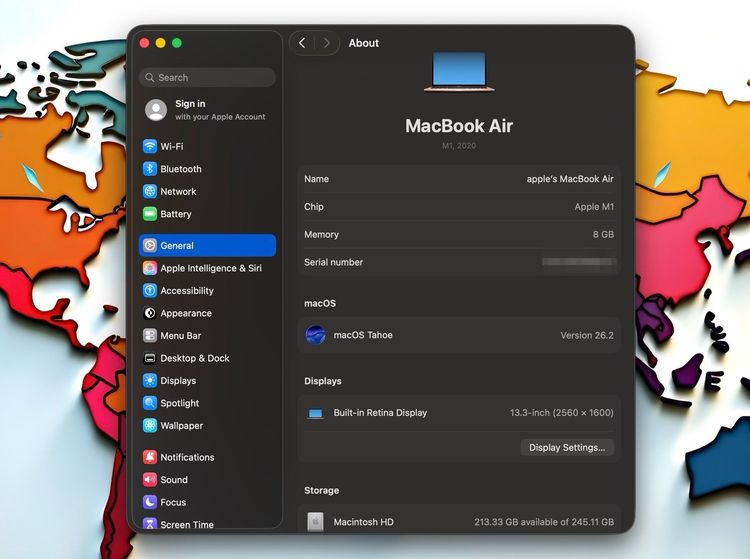Image resolution: width=750 pixels, height=559 pixels.
Task: Click the macOS Tahoe logo icon
Action: pyautogui.click(x=315, y=335)
